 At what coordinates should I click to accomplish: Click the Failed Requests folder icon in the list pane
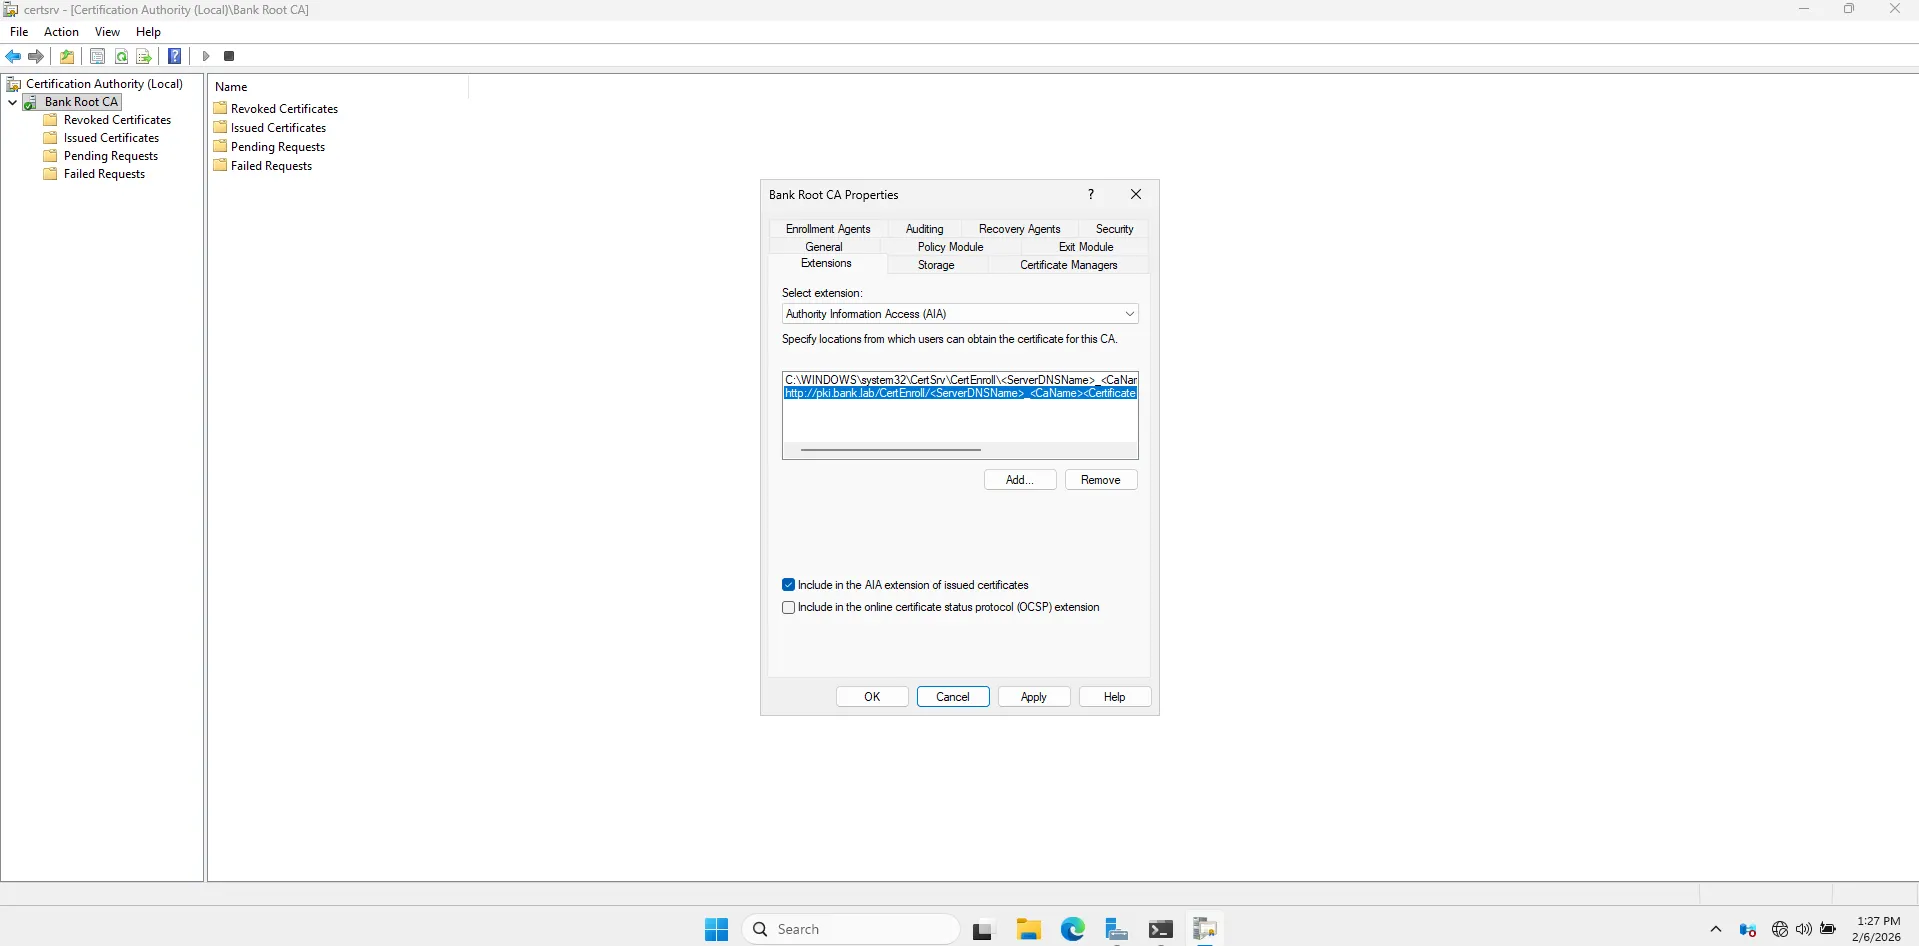(x=220, y=165)
